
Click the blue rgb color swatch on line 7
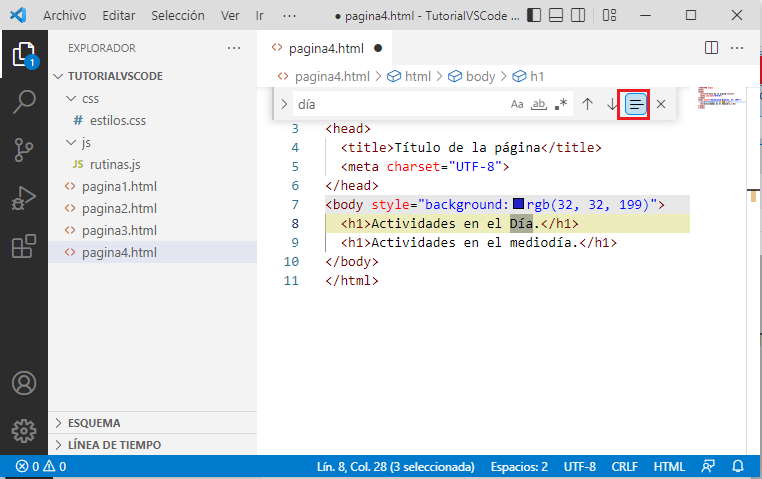pos(518,204)
